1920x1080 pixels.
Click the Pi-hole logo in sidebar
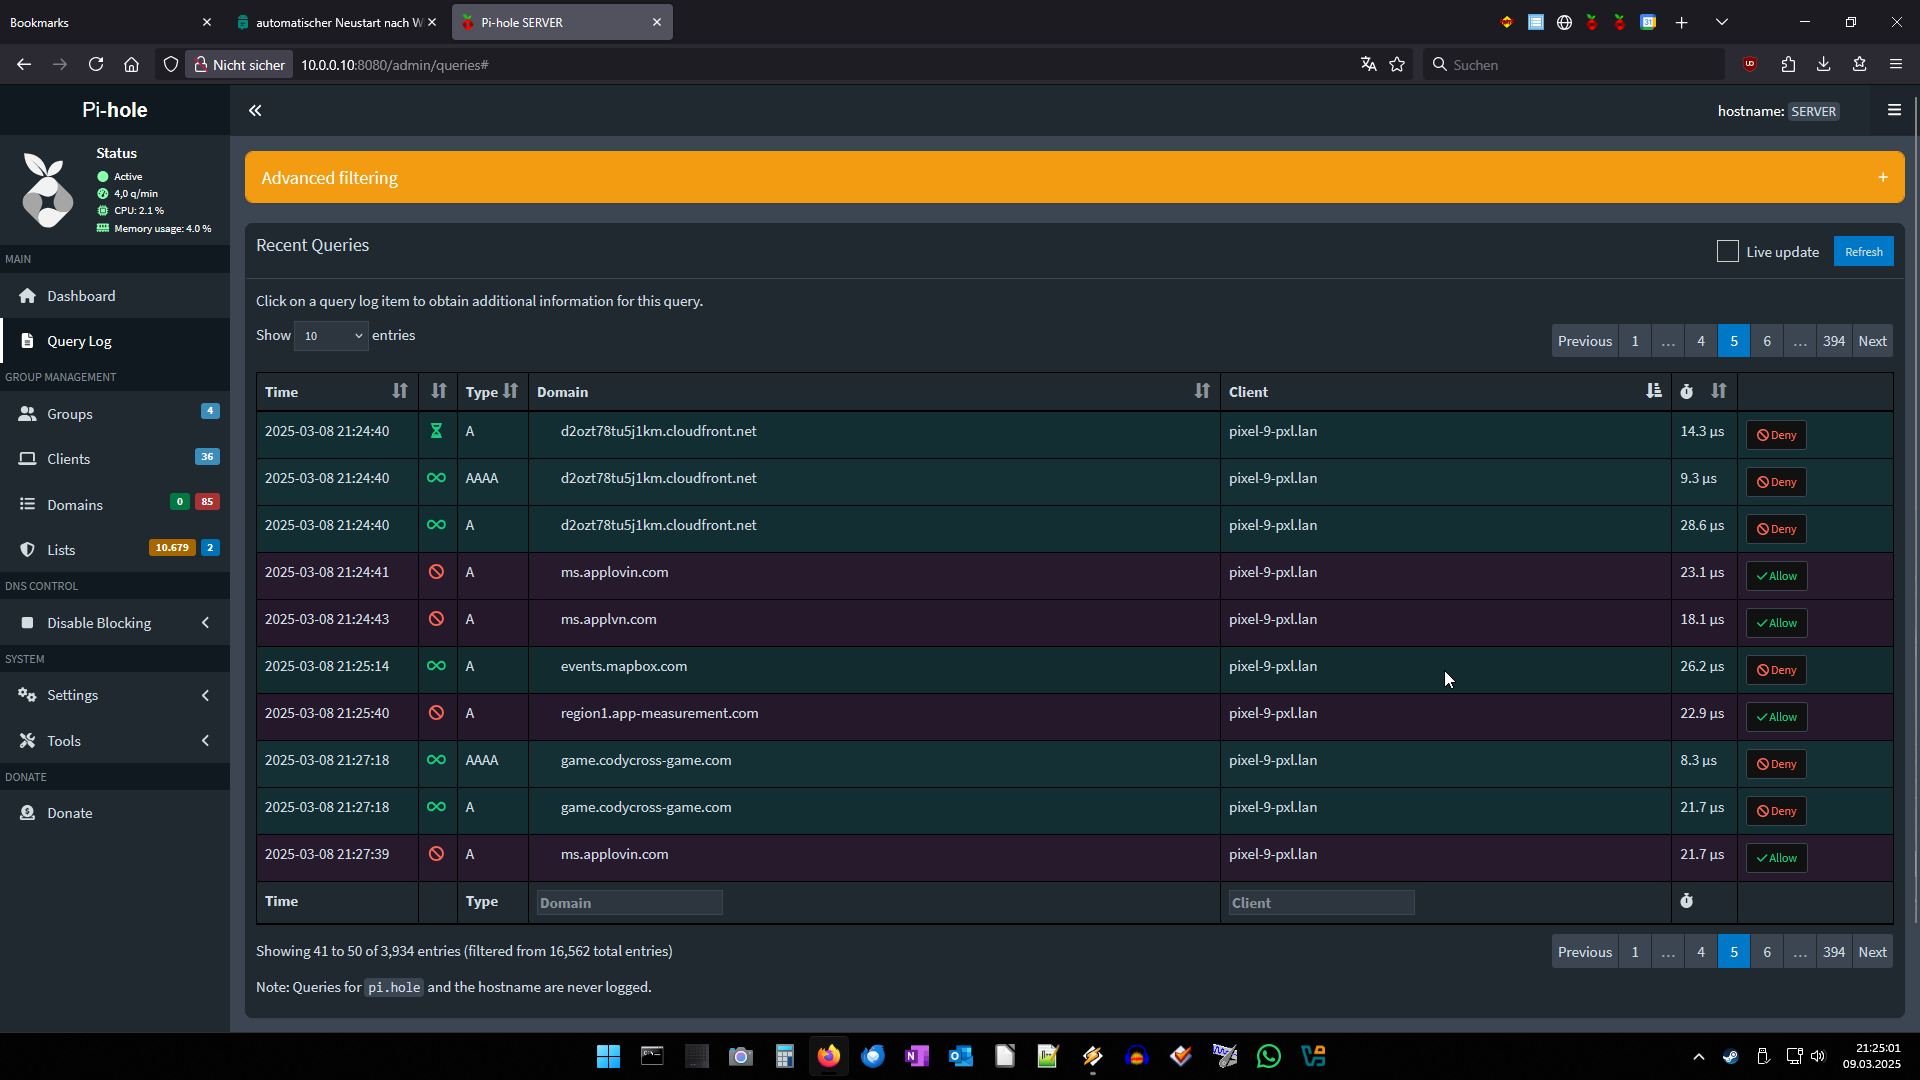click(47, 191)
